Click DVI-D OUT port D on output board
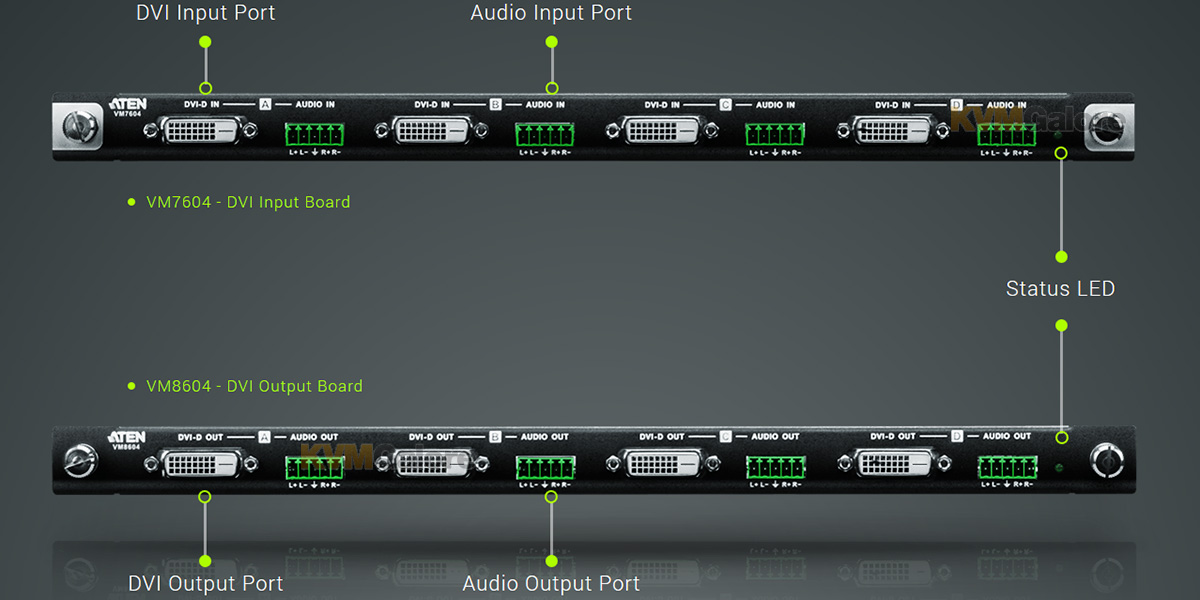Viewport: 1200px width, 600px height. (x=893, y=464)
